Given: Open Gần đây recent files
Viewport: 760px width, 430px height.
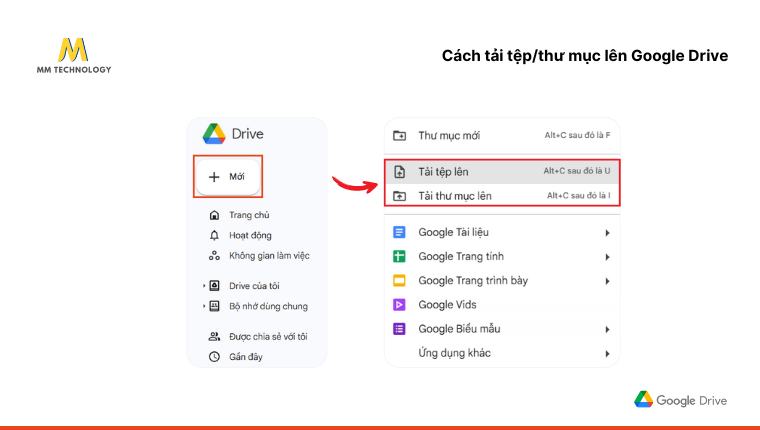Looking at the screenshot, I should point(246,357).
